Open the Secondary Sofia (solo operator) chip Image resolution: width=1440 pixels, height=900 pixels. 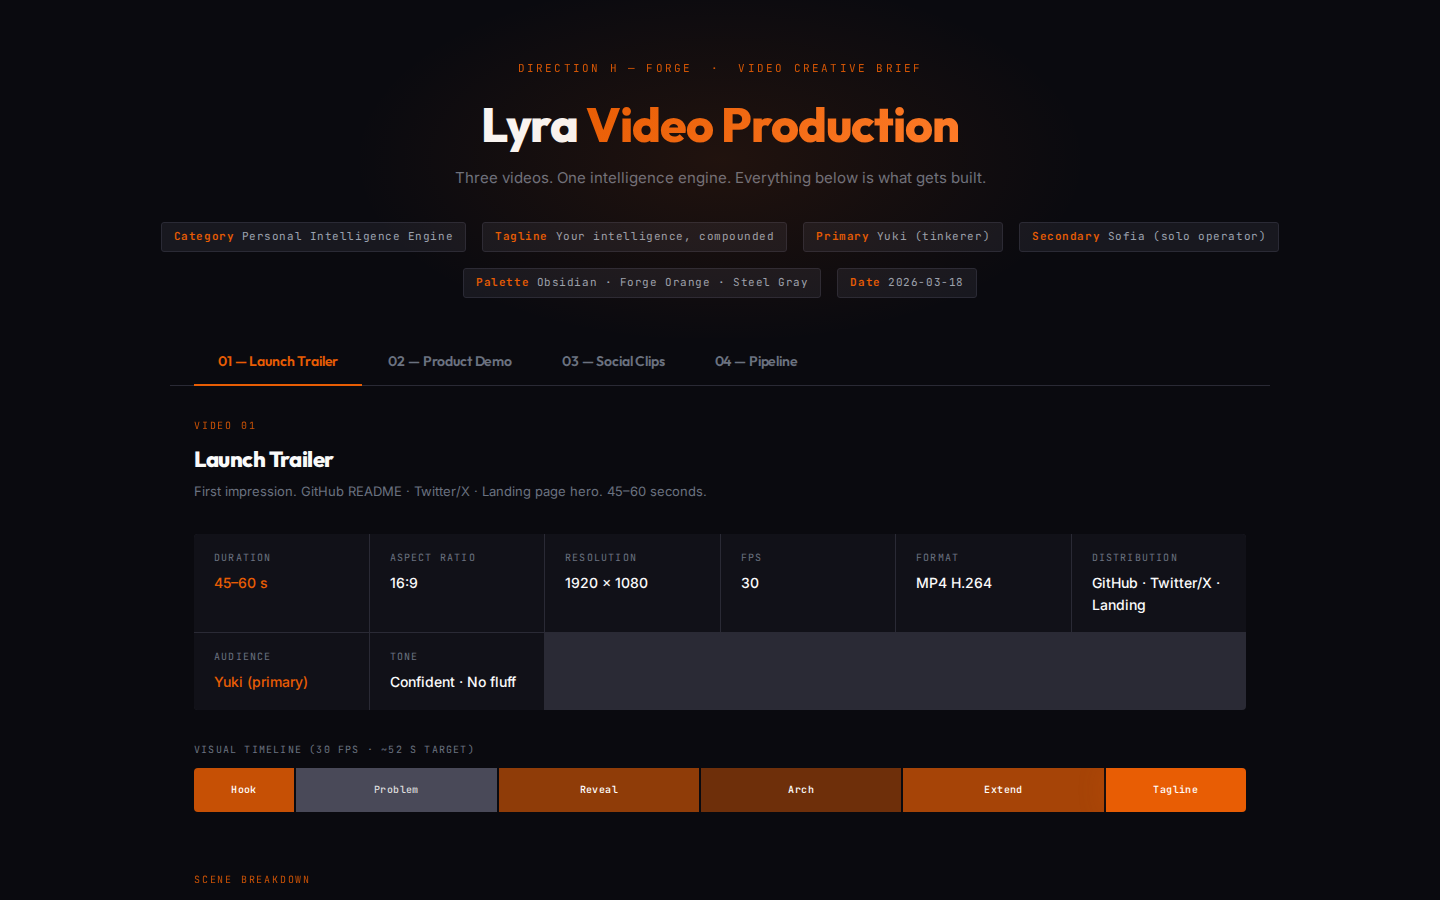tap(1148, 236)
